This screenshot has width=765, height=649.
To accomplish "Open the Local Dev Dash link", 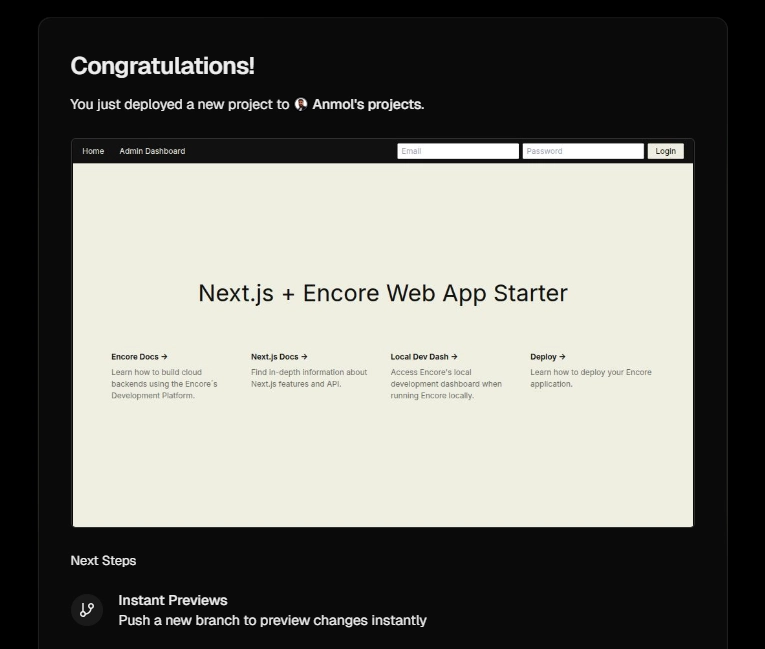I will 424,357.
